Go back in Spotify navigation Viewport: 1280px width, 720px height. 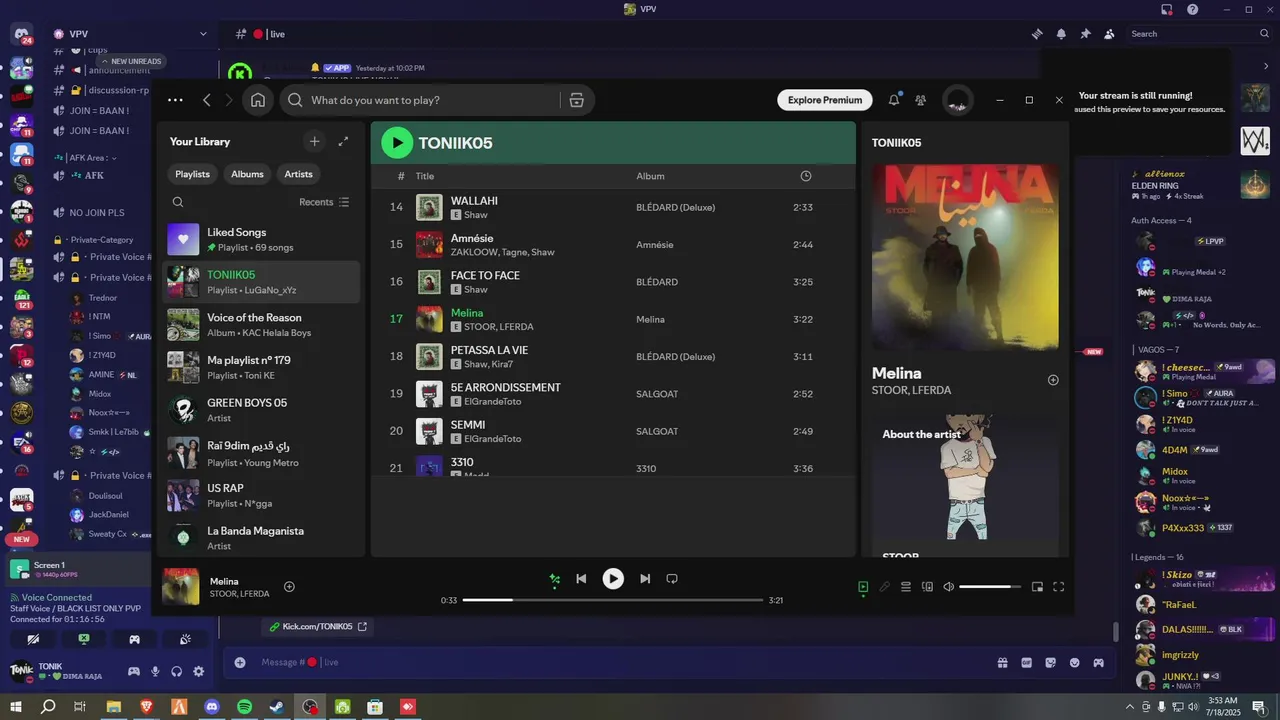click(207, 100)
